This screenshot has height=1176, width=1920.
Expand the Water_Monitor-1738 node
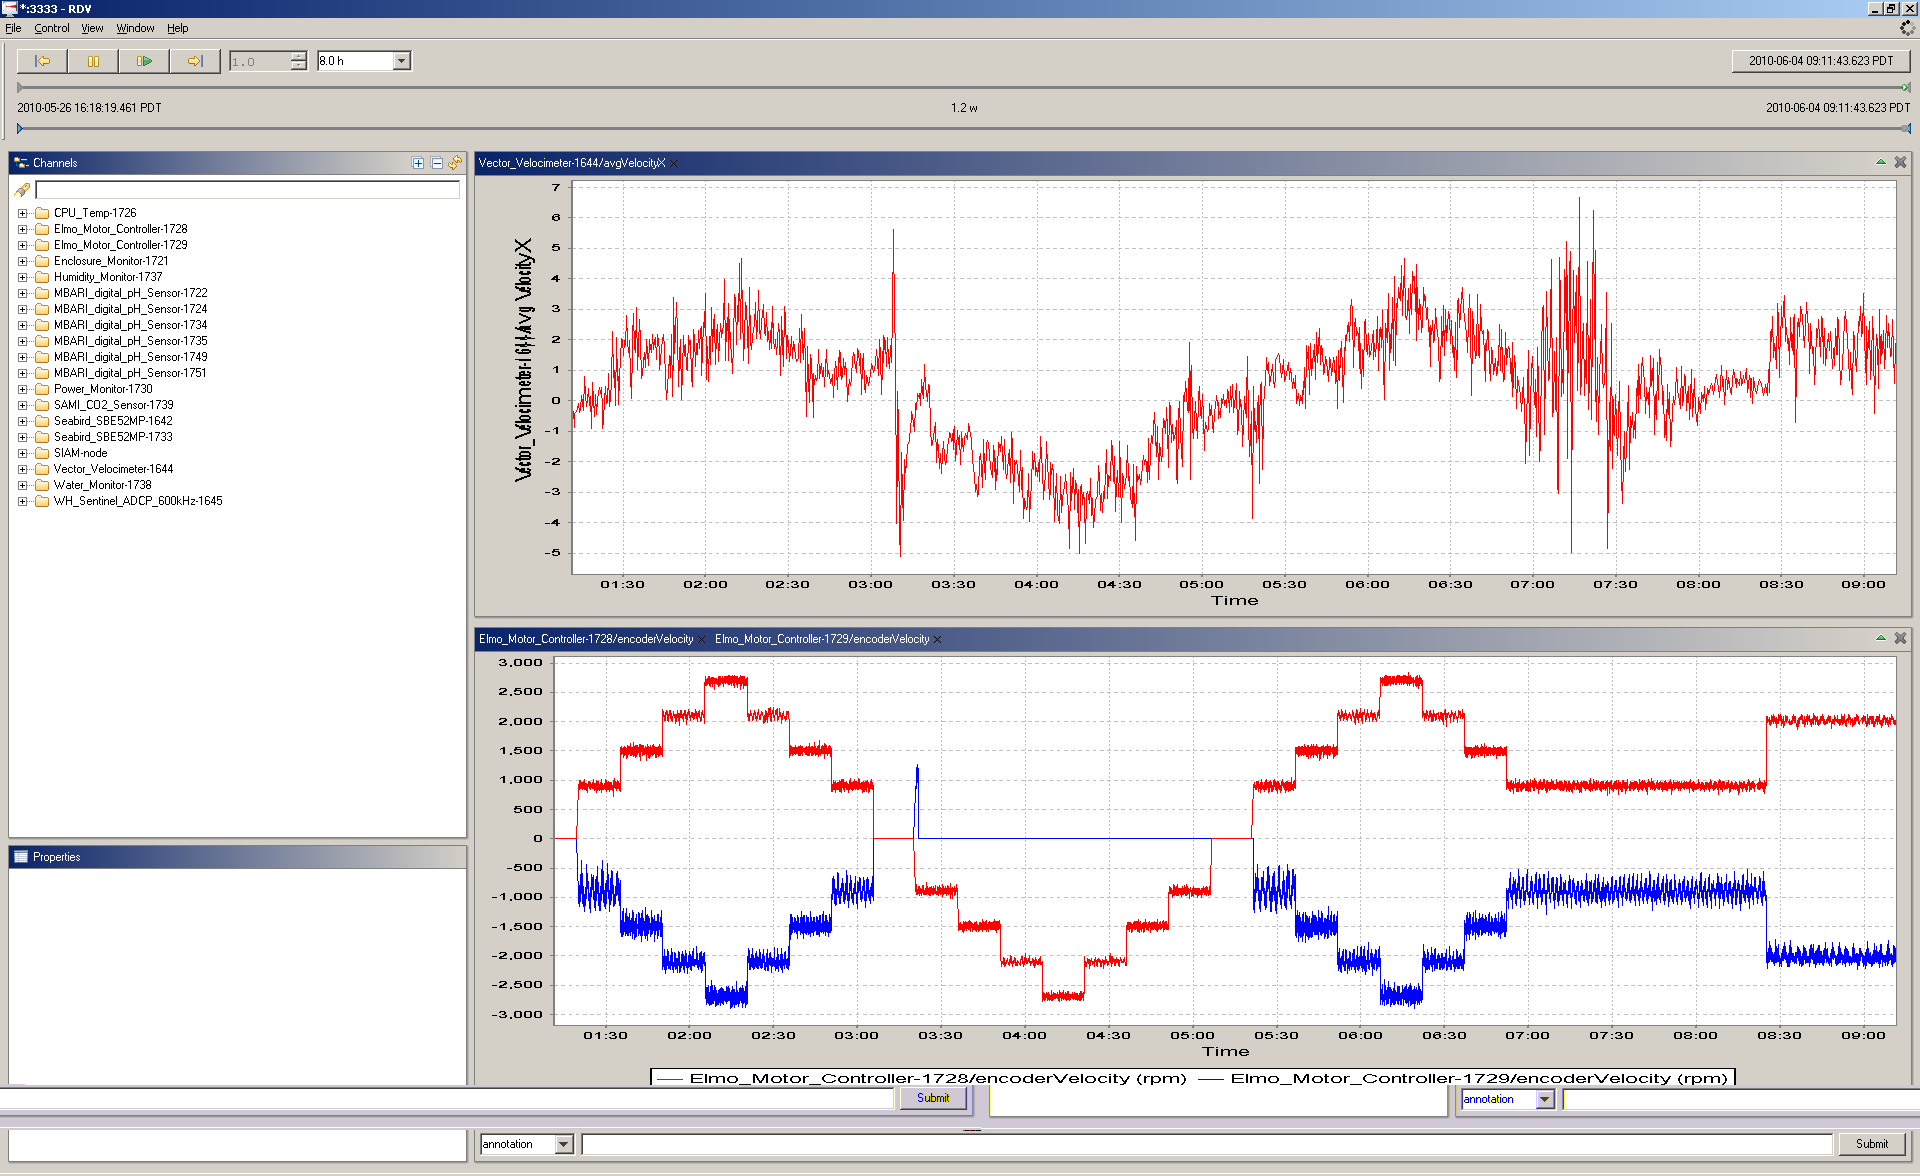tap(22, 485)
